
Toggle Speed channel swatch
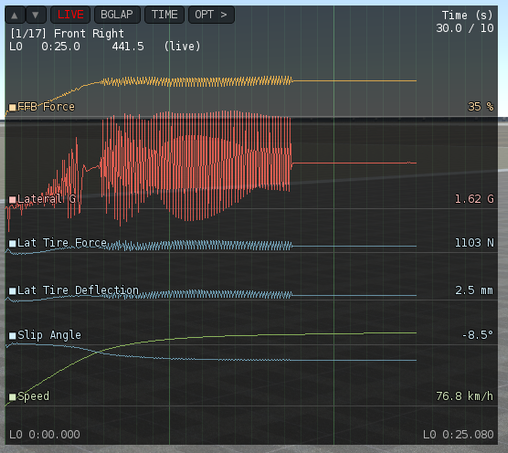(x=12, y=397)
